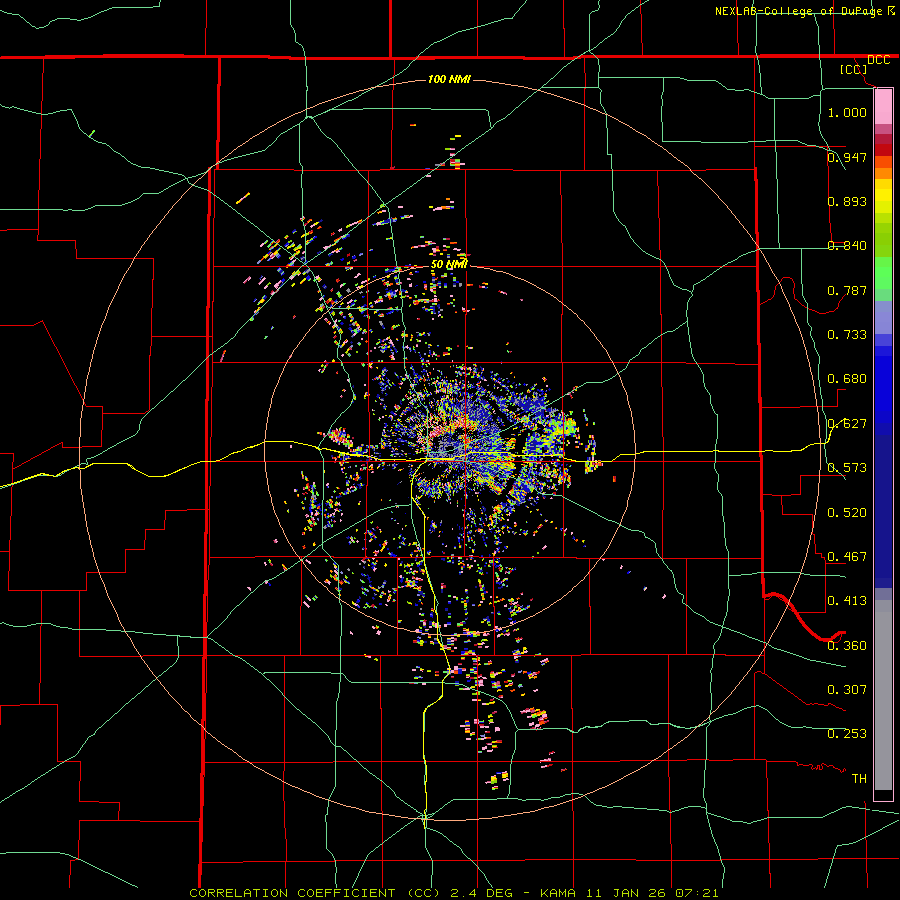Click the [CC] legend unit label
The height and width of the screenshot is (900, 900).
click(853, 69)
